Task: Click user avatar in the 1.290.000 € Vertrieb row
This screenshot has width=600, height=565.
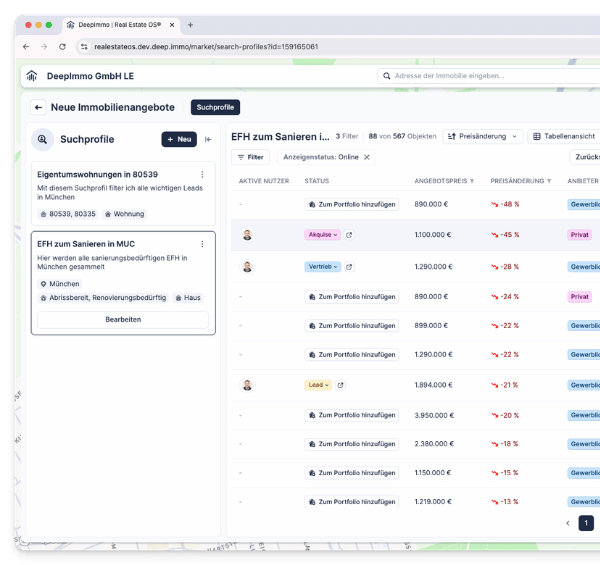Action: [x=248, y=267]
